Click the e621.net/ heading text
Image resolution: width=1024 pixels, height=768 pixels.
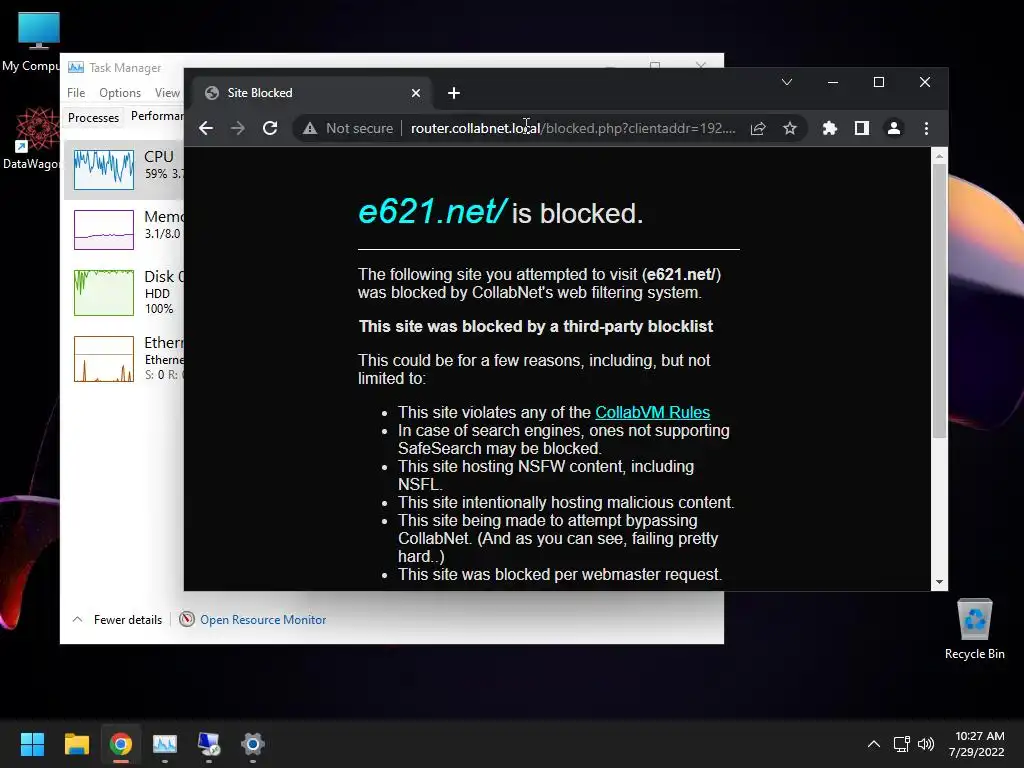(432, 212)
